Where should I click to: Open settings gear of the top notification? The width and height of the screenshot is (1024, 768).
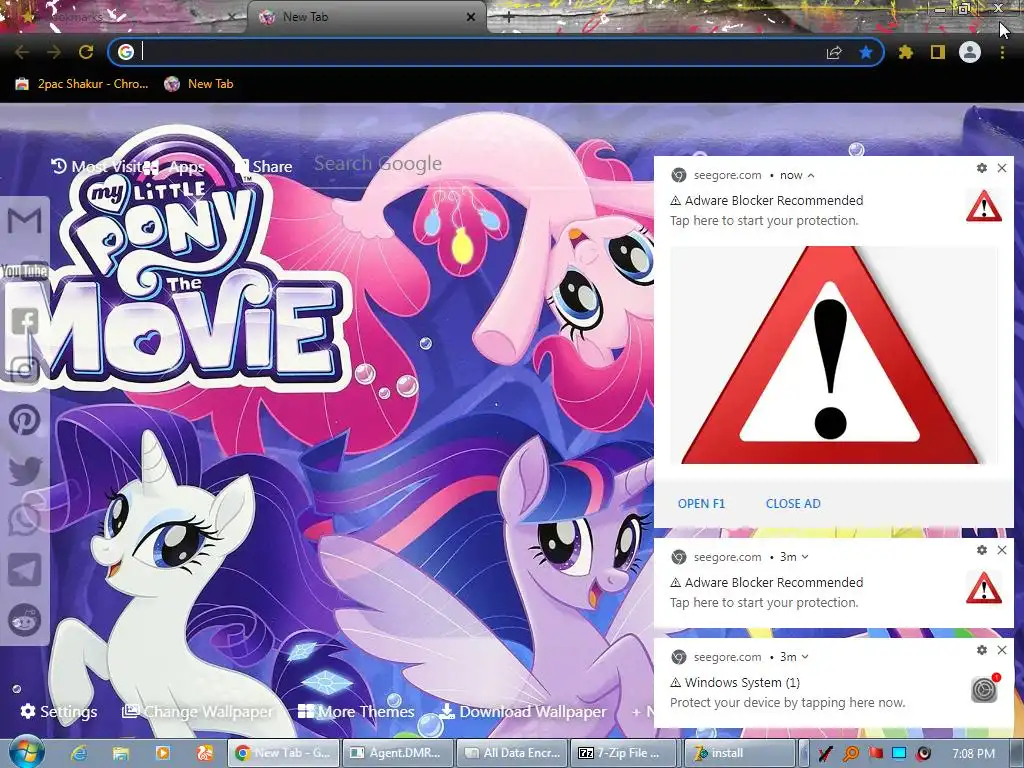click(982, 168)
